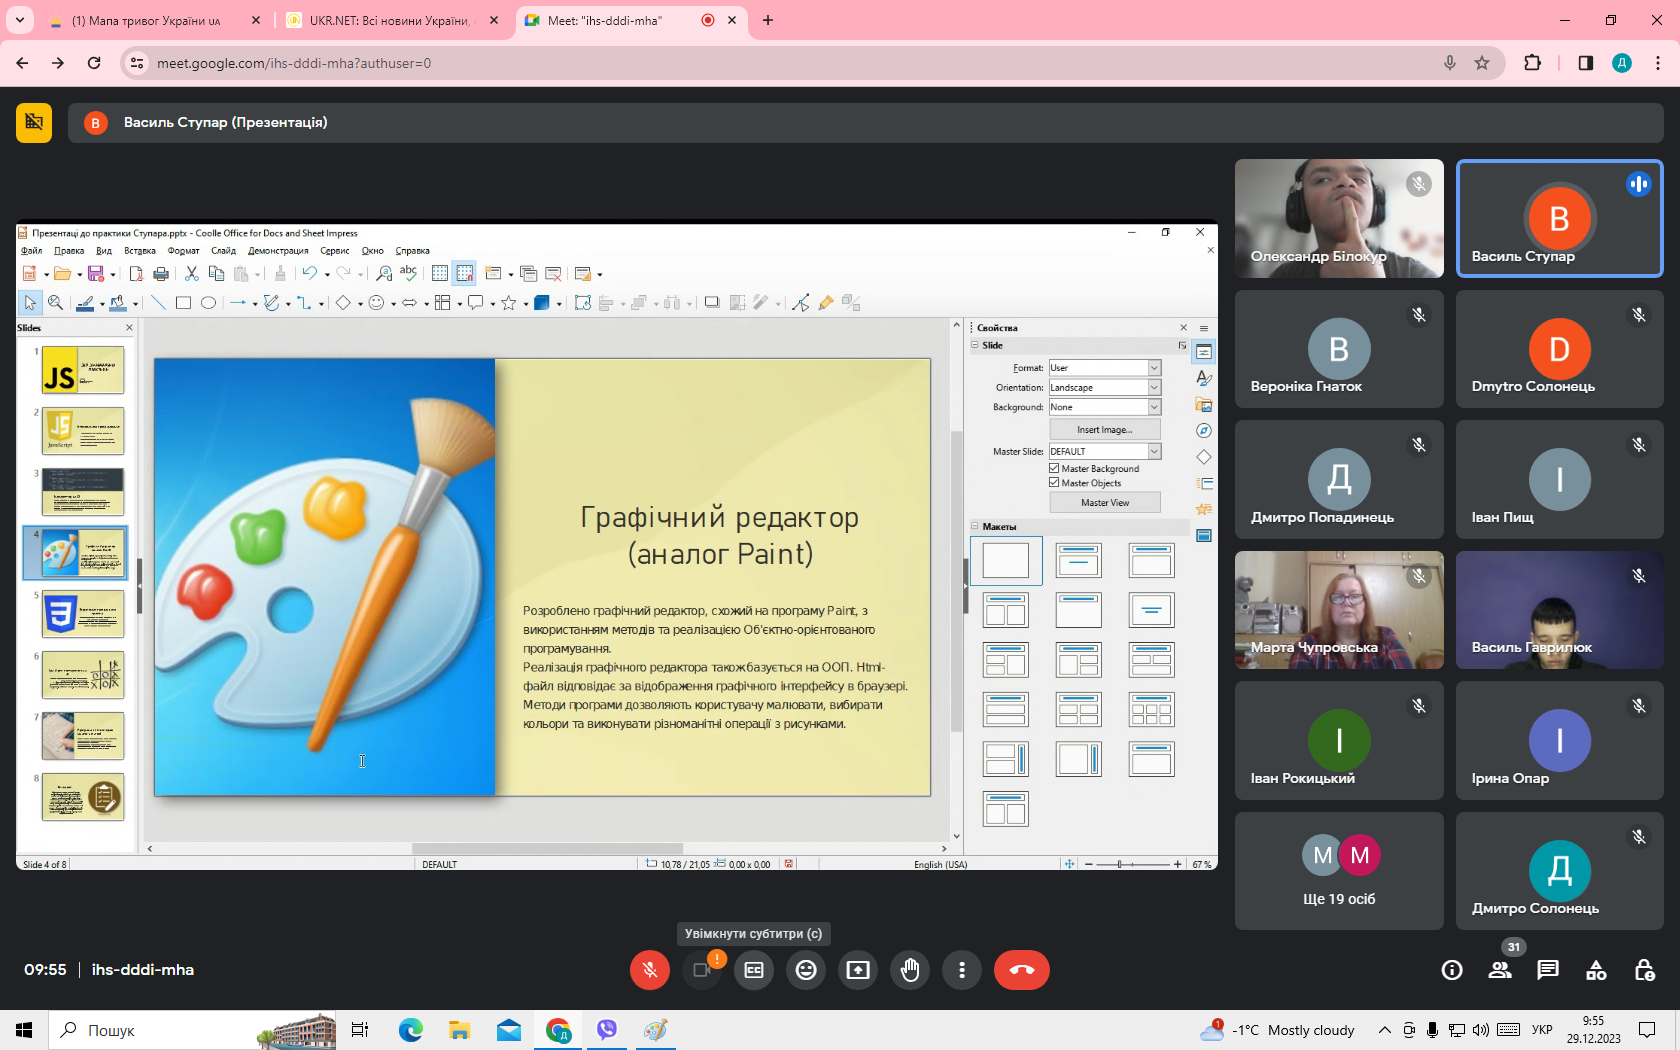Enable captions with the CC button
The height and width of the screenshot is (1050, 1680).
tap(754, 970)
